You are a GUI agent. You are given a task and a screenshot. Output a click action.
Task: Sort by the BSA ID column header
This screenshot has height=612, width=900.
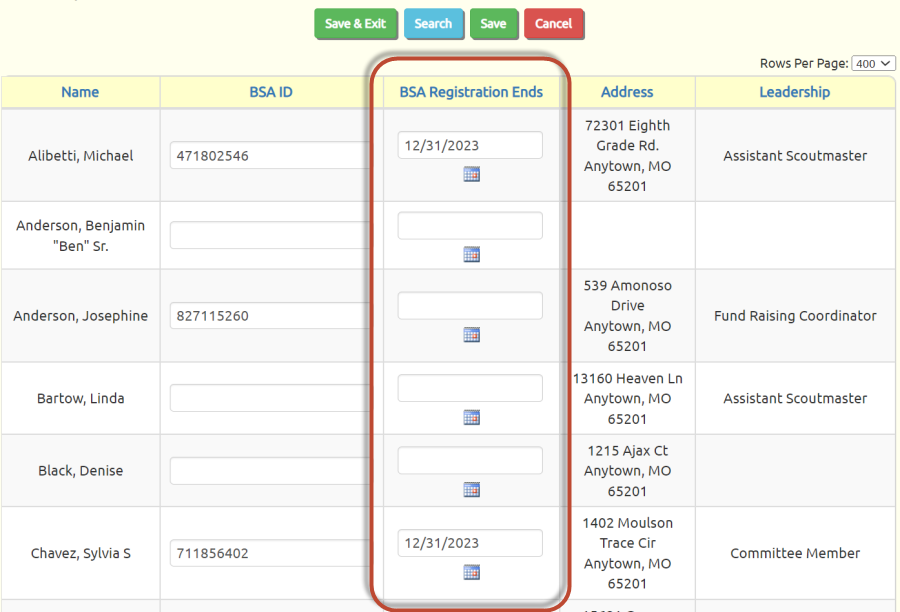[x=271, y=92]
